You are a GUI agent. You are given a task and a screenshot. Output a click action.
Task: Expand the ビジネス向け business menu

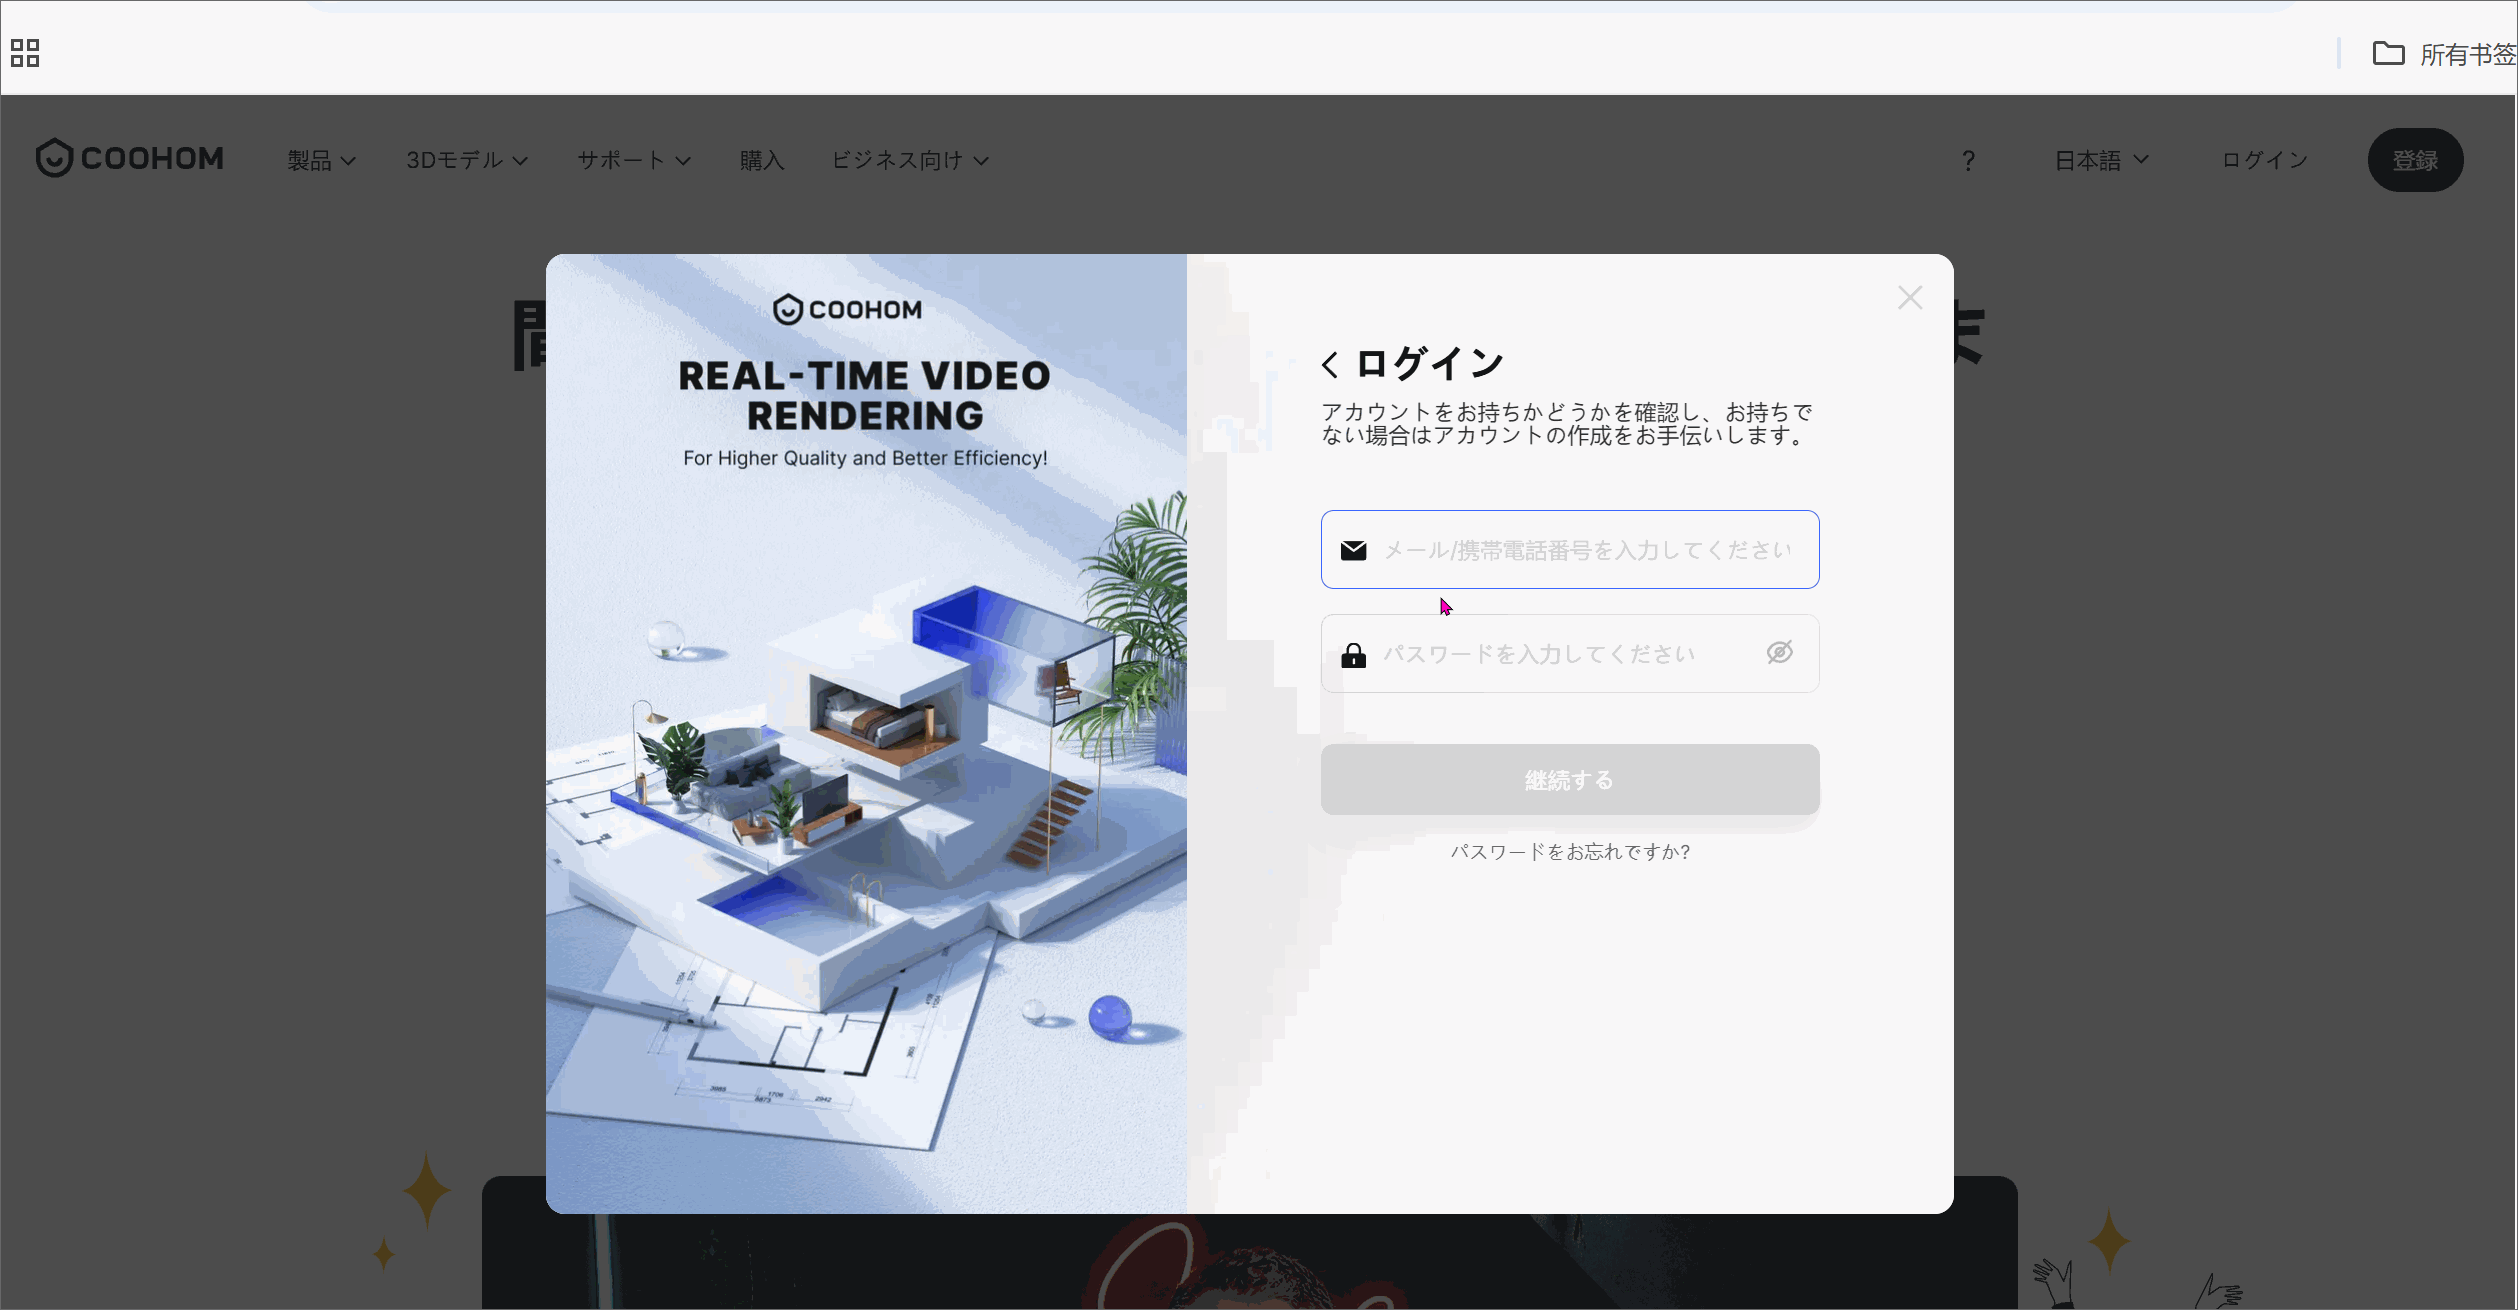tap(910, 160)
